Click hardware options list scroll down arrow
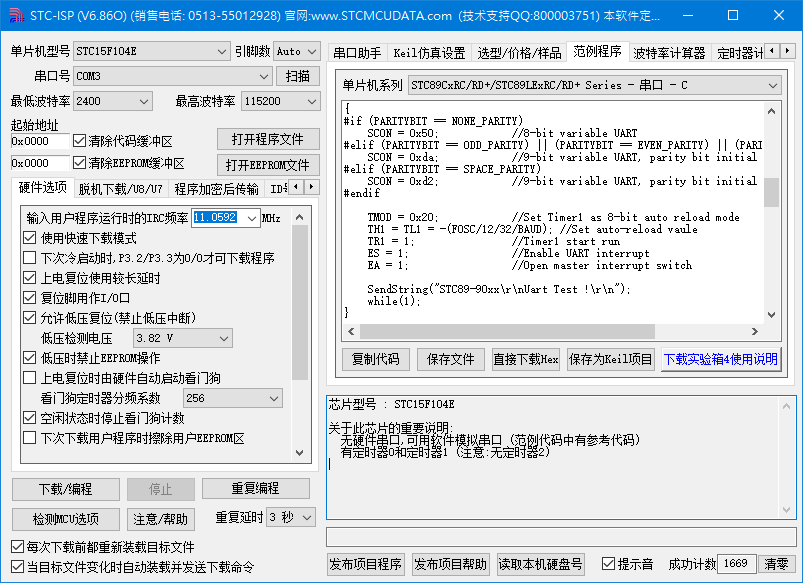Image resolution: width=803 pixels, height=583 pixels. pos(300,453)
